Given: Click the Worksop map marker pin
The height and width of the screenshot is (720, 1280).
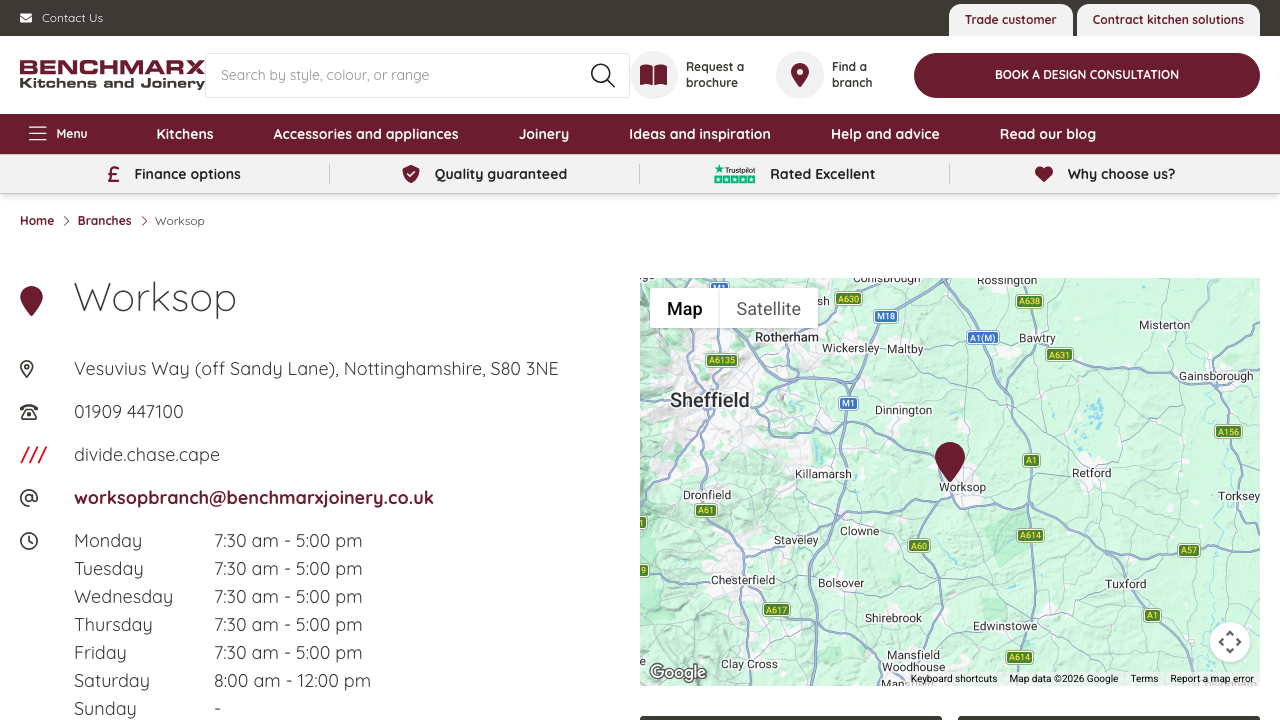Looking at the screenshot, I should pyautogui.click(x=949, y=460).
